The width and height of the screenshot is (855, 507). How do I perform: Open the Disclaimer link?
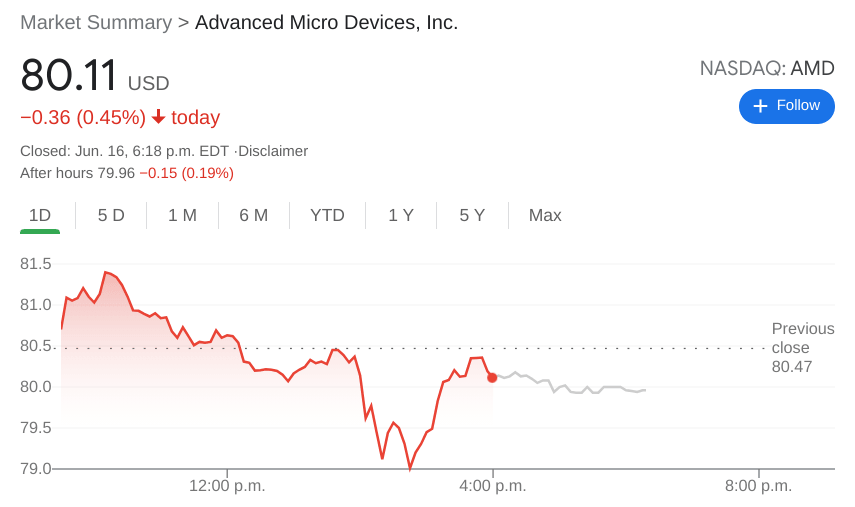coord(273,151)
